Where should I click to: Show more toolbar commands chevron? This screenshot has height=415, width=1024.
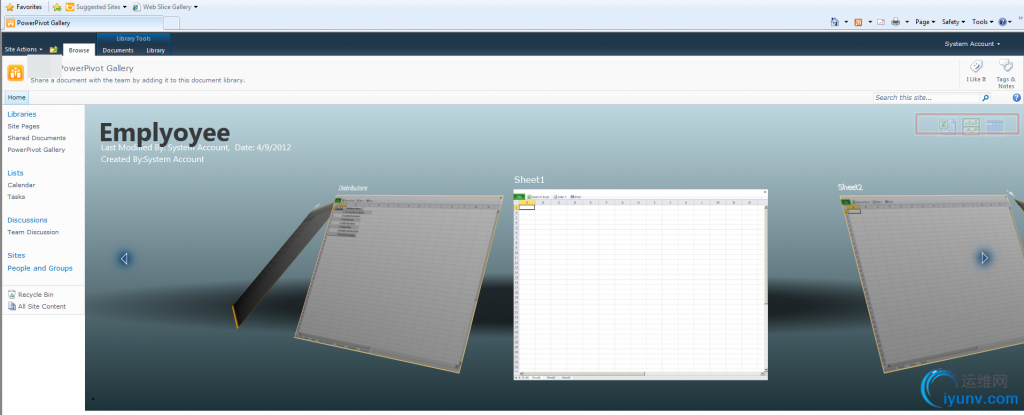coord(1020,18)
